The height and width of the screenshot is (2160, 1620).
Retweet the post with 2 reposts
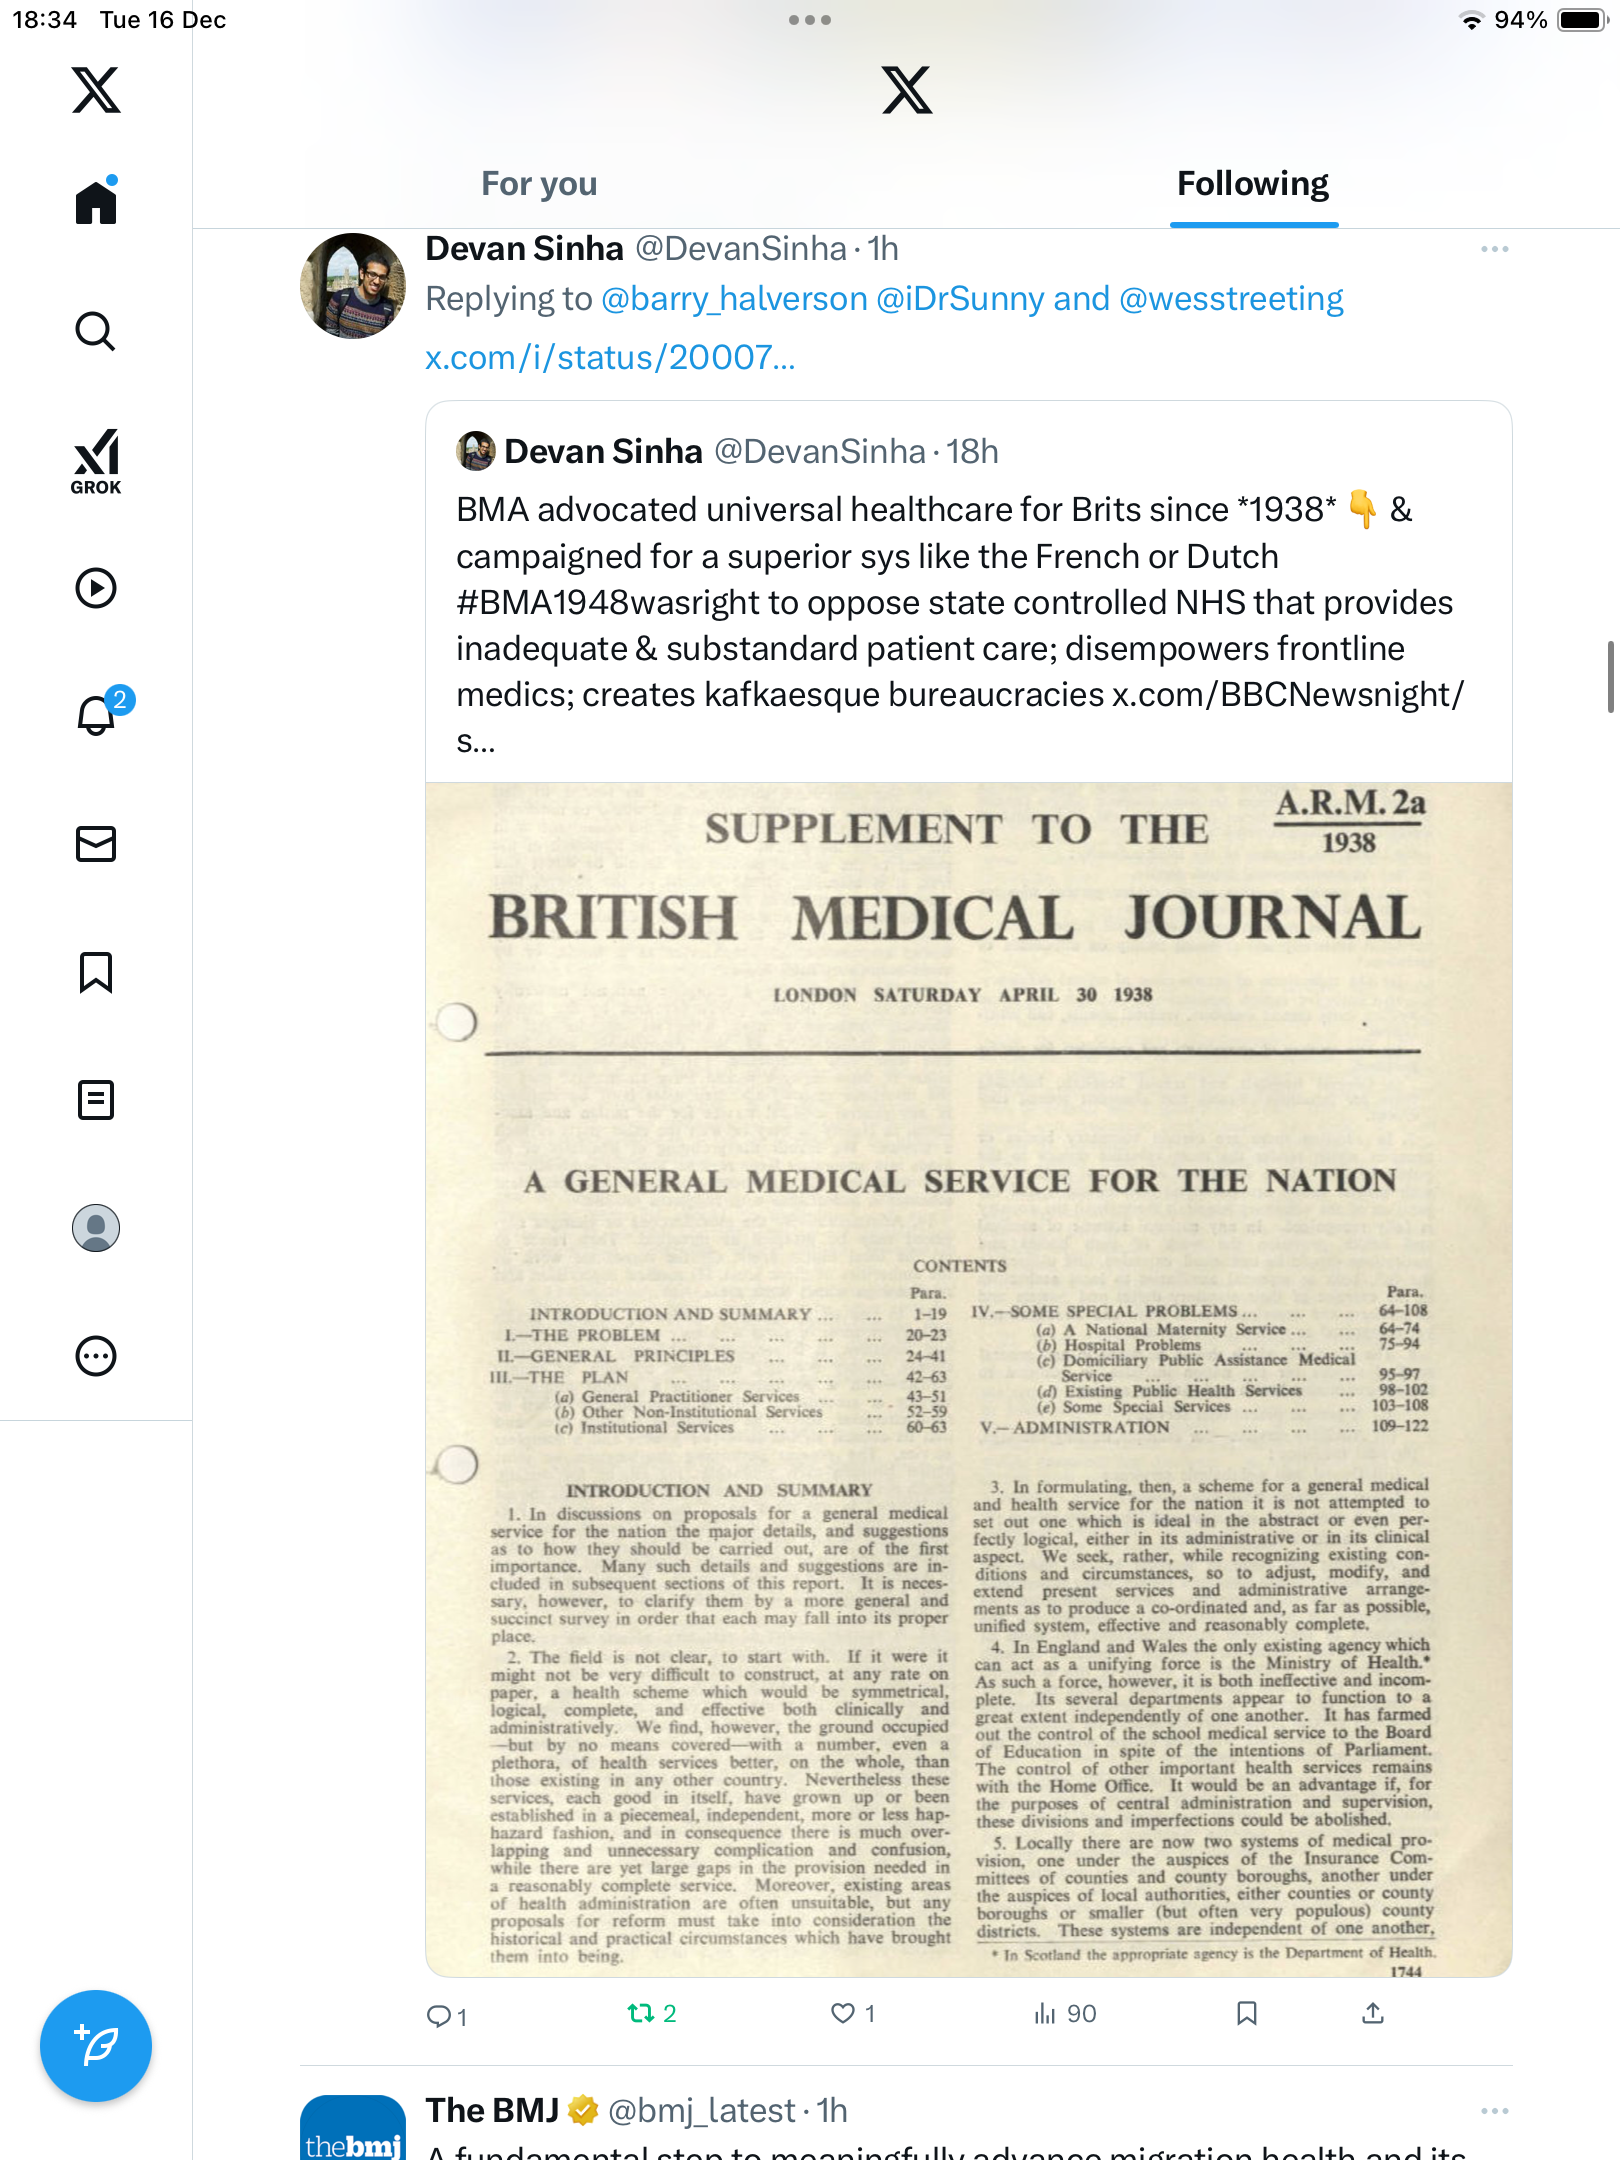point(652,2013)
